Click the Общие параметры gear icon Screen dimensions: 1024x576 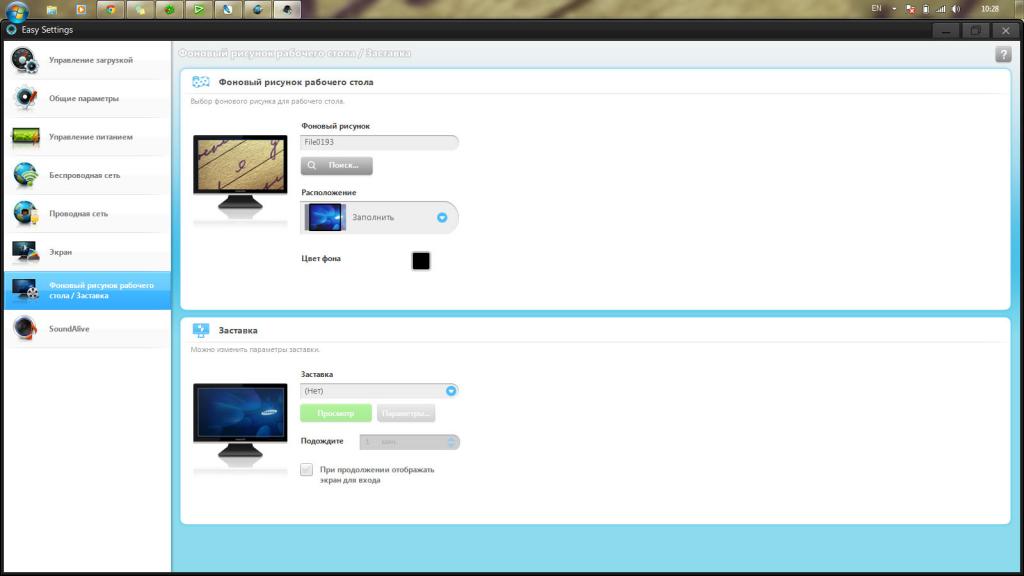click(x=25, y=98)
